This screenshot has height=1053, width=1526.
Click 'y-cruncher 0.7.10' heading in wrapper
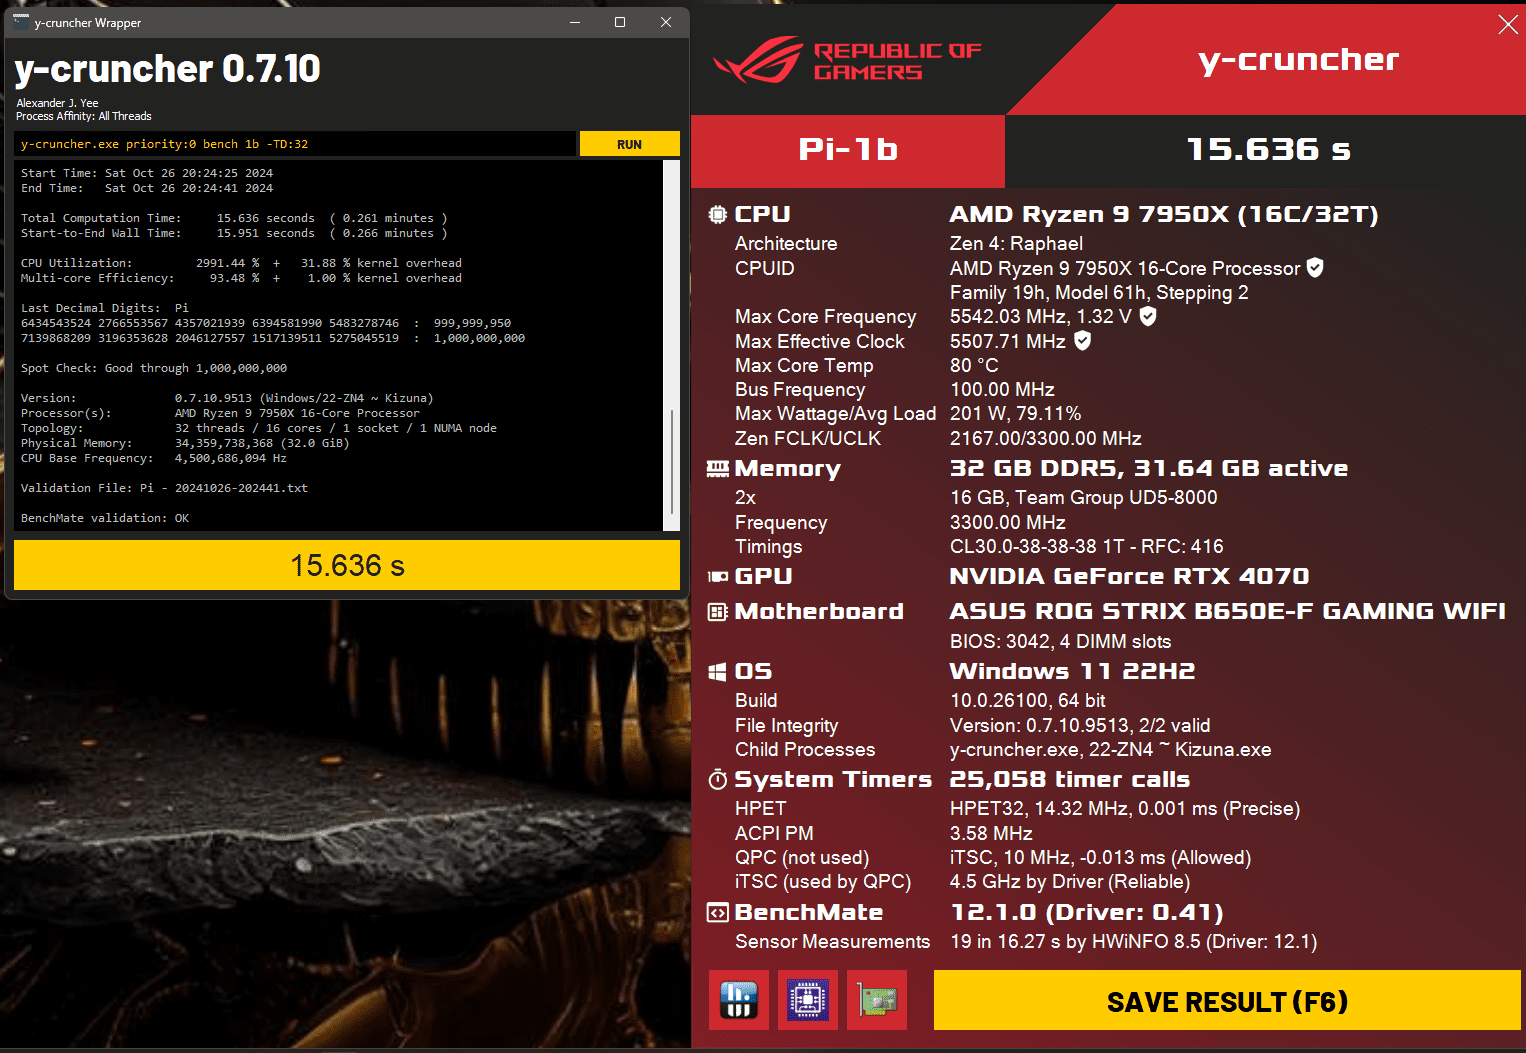[167, 69]
